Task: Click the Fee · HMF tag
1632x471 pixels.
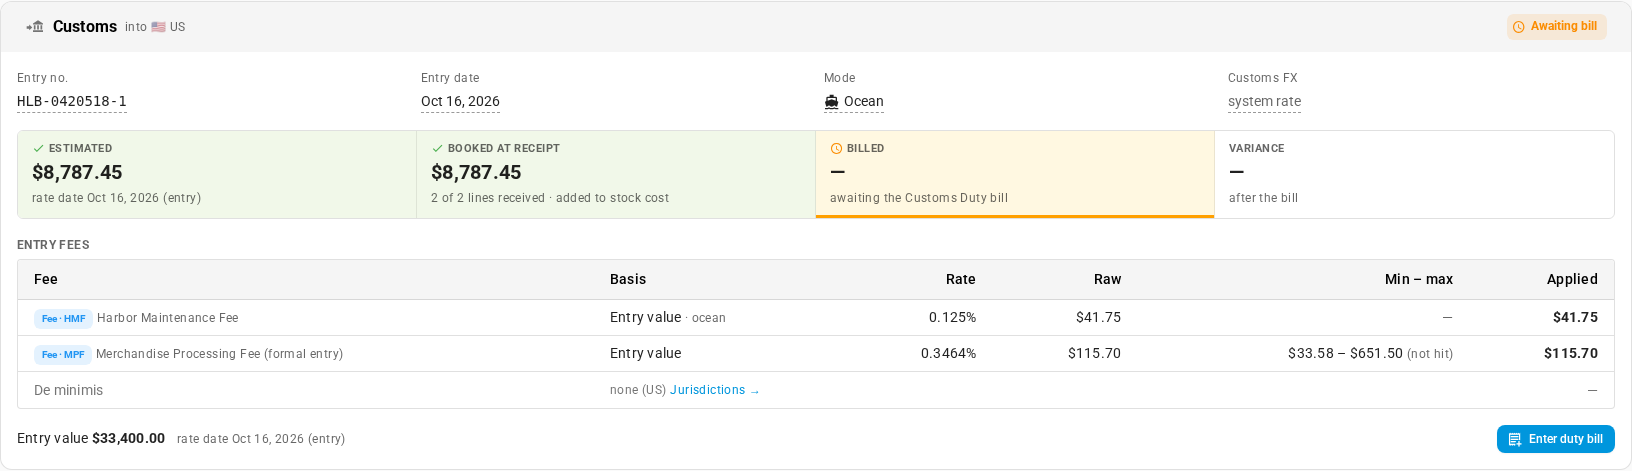Action: tap(63, 319)
